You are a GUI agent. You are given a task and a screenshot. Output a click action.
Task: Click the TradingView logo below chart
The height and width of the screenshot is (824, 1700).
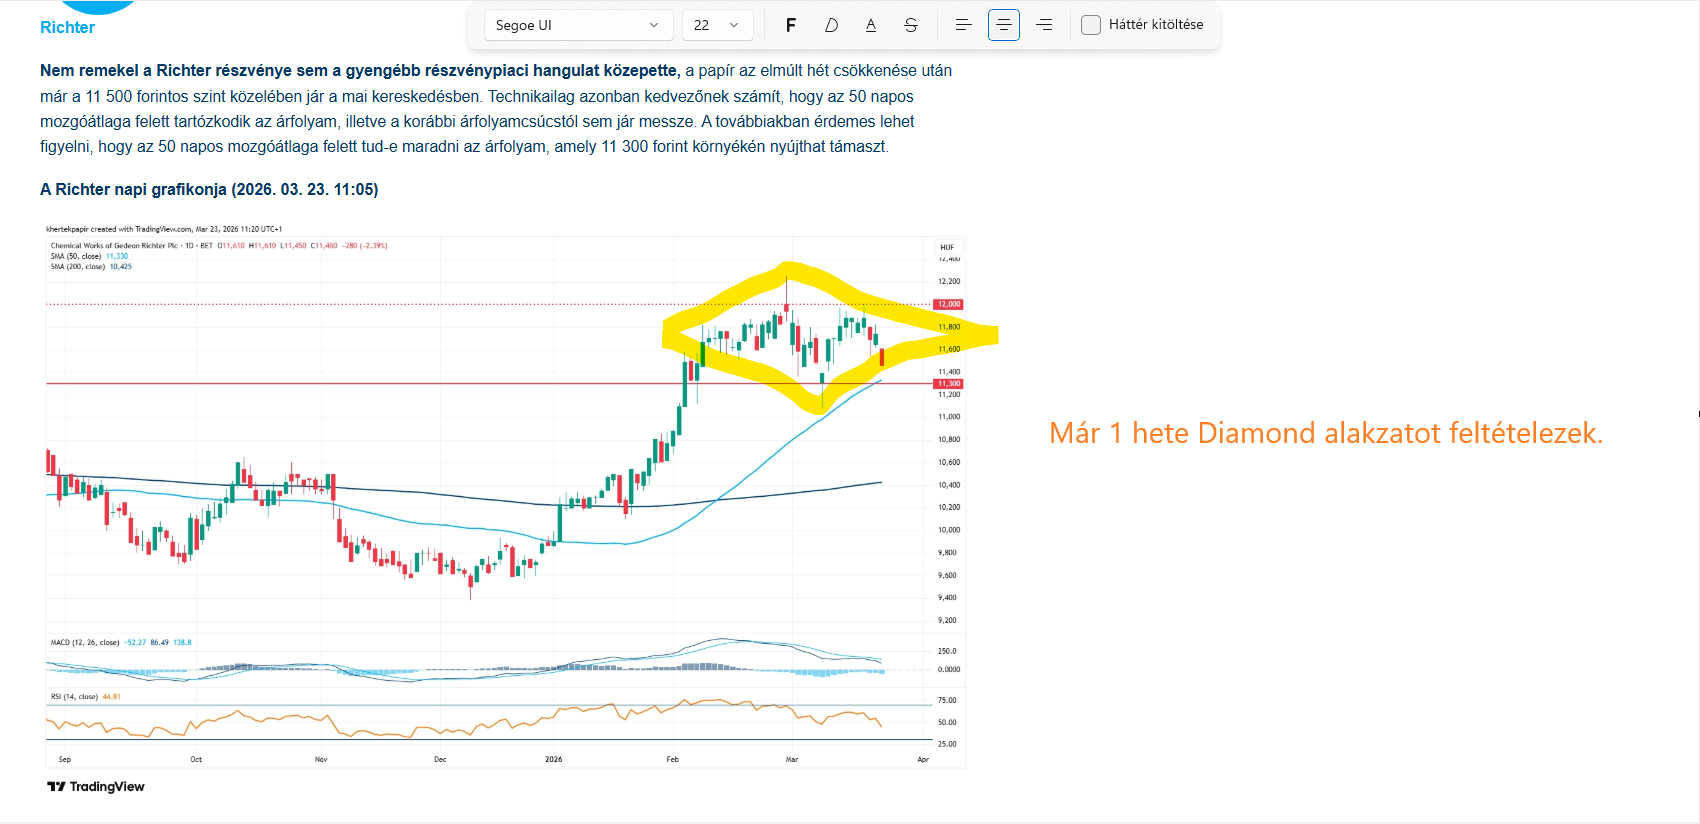click(x=96, y=787)
